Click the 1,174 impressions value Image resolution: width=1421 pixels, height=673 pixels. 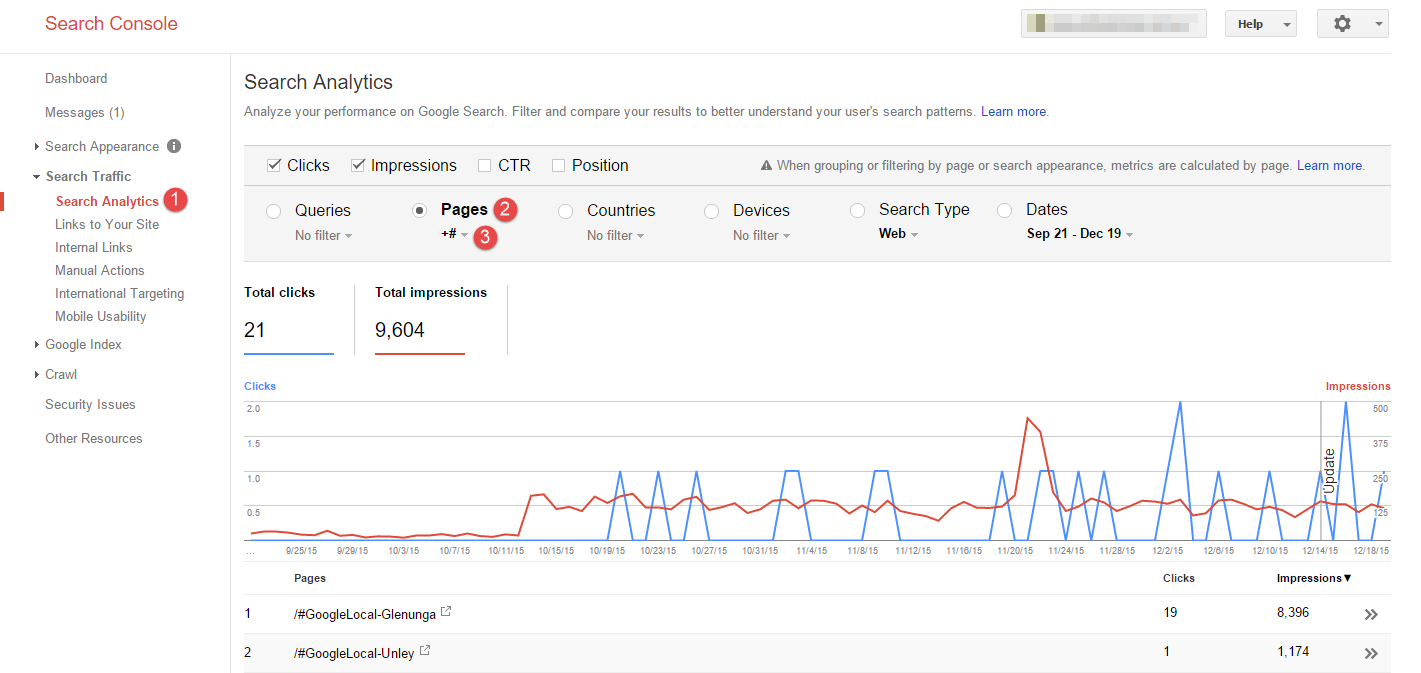tap(1293, 652)
